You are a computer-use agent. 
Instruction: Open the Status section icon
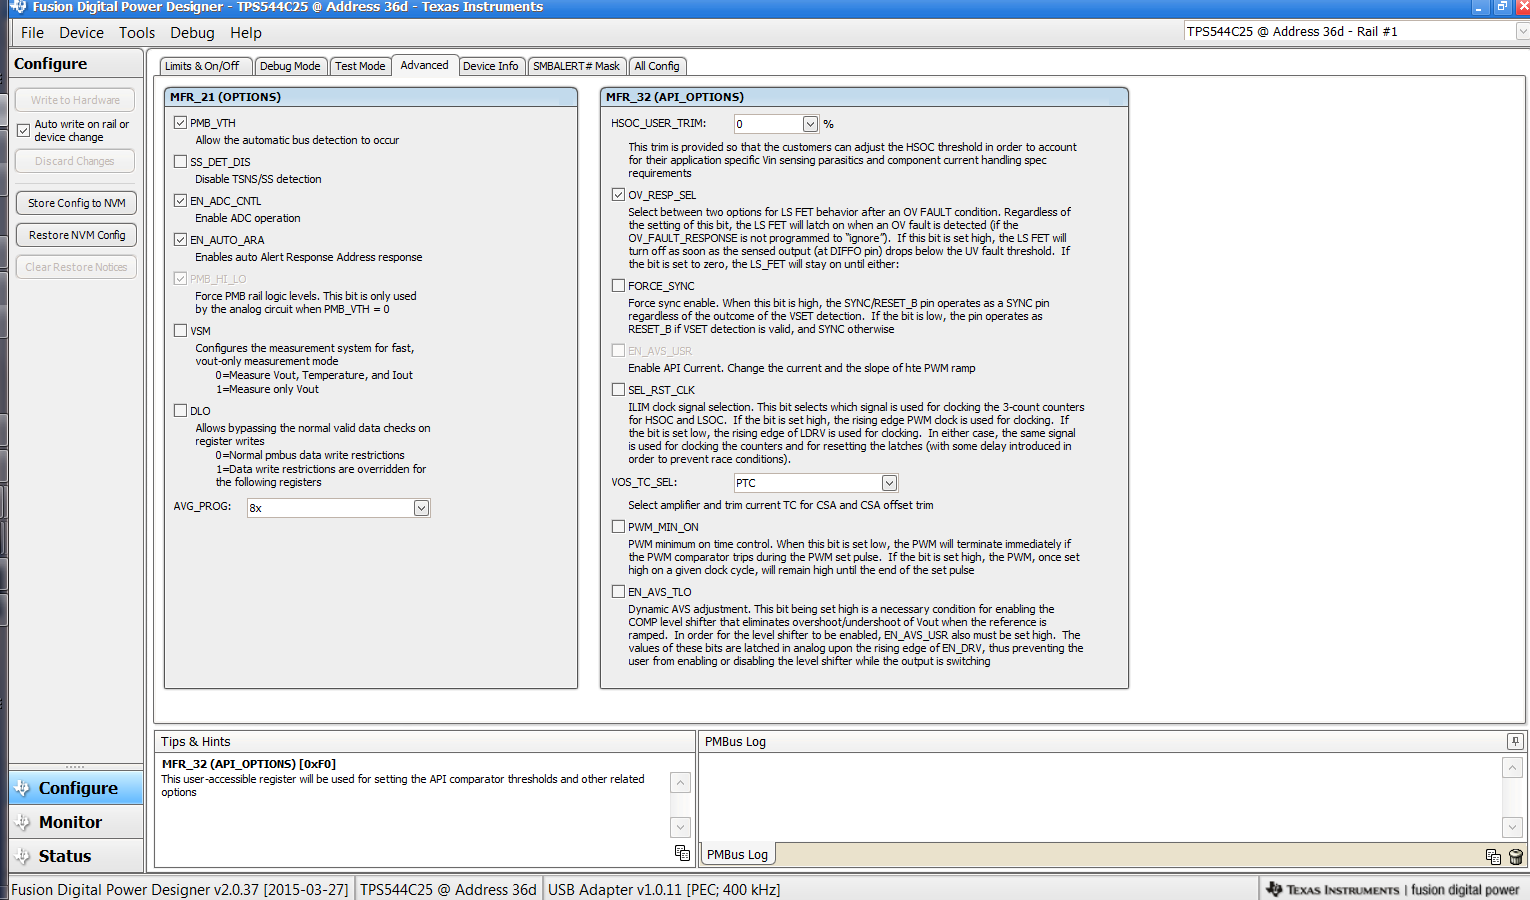click(22, 855)
